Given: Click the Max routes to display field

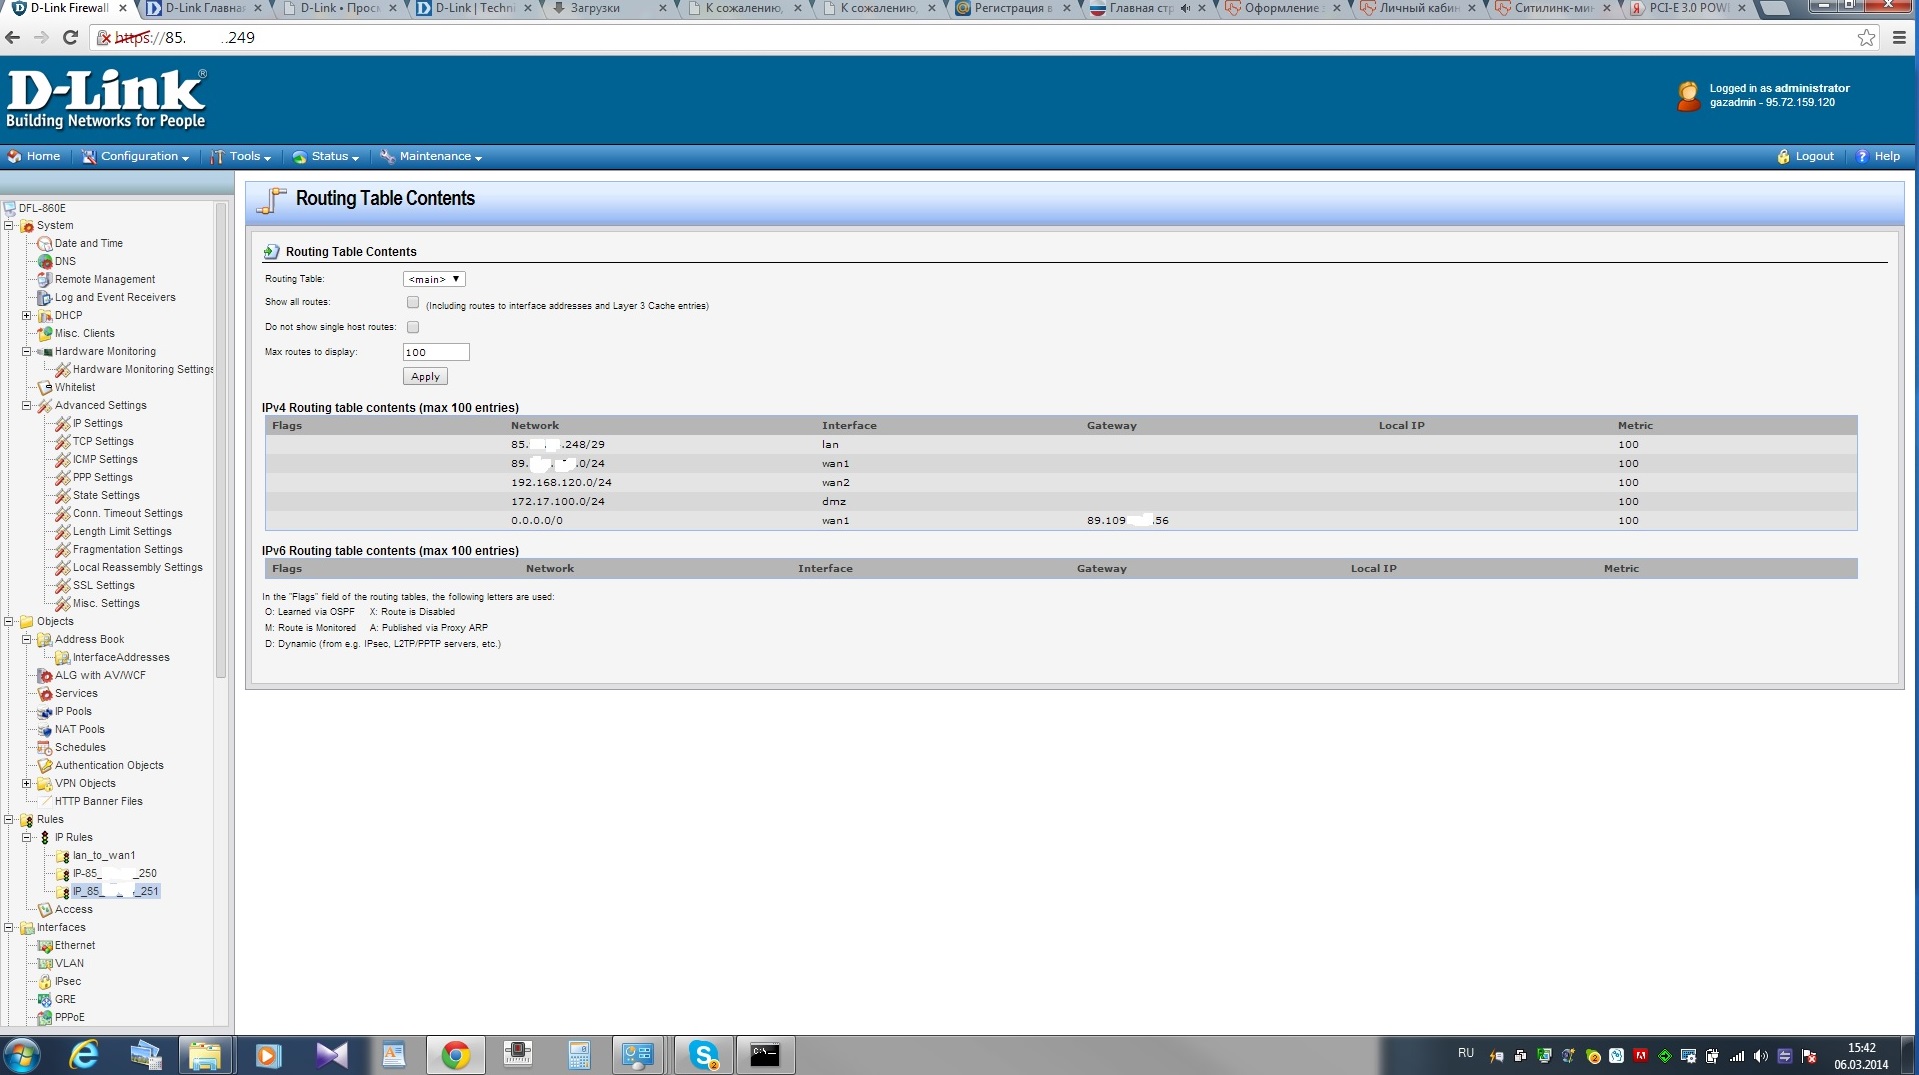Looking at the screenshot, I should click(436, 352).
